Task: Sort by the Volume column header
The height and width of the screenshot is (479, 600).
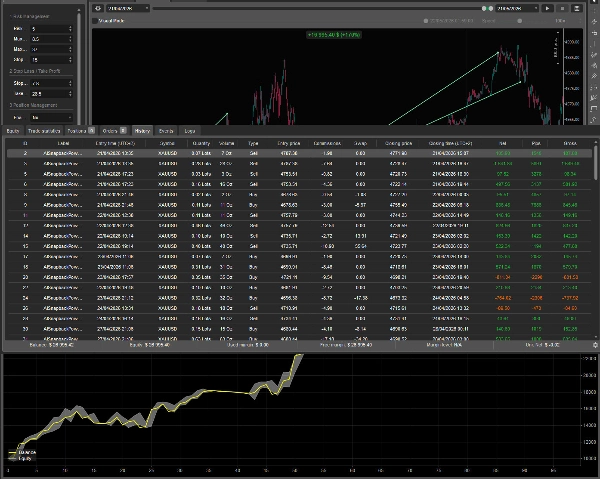Action: coord(226,143)
